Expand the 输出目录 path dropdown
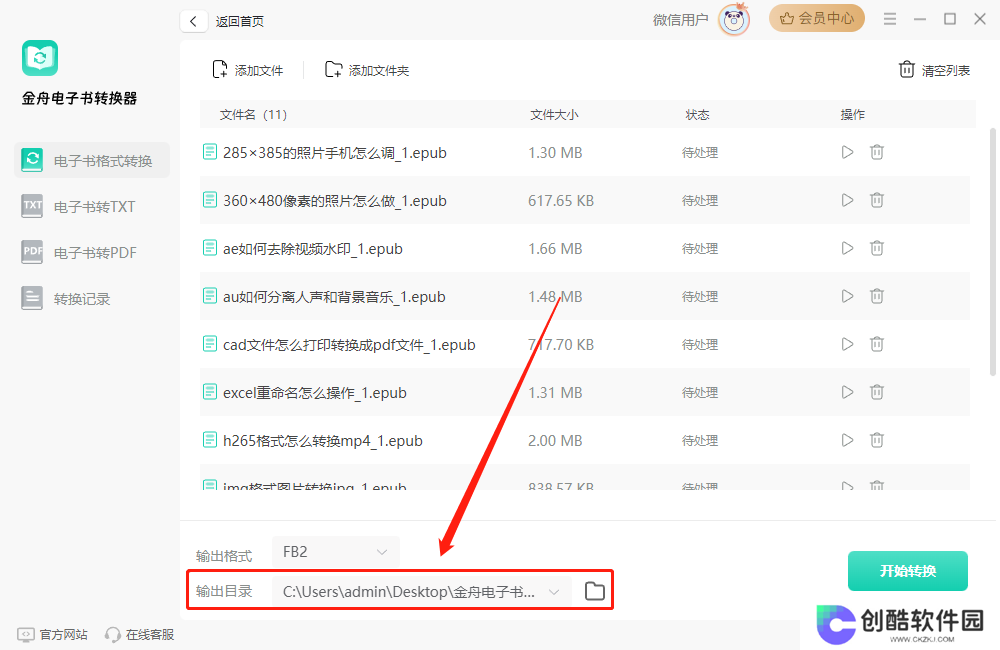 click(x=554, y=592)
